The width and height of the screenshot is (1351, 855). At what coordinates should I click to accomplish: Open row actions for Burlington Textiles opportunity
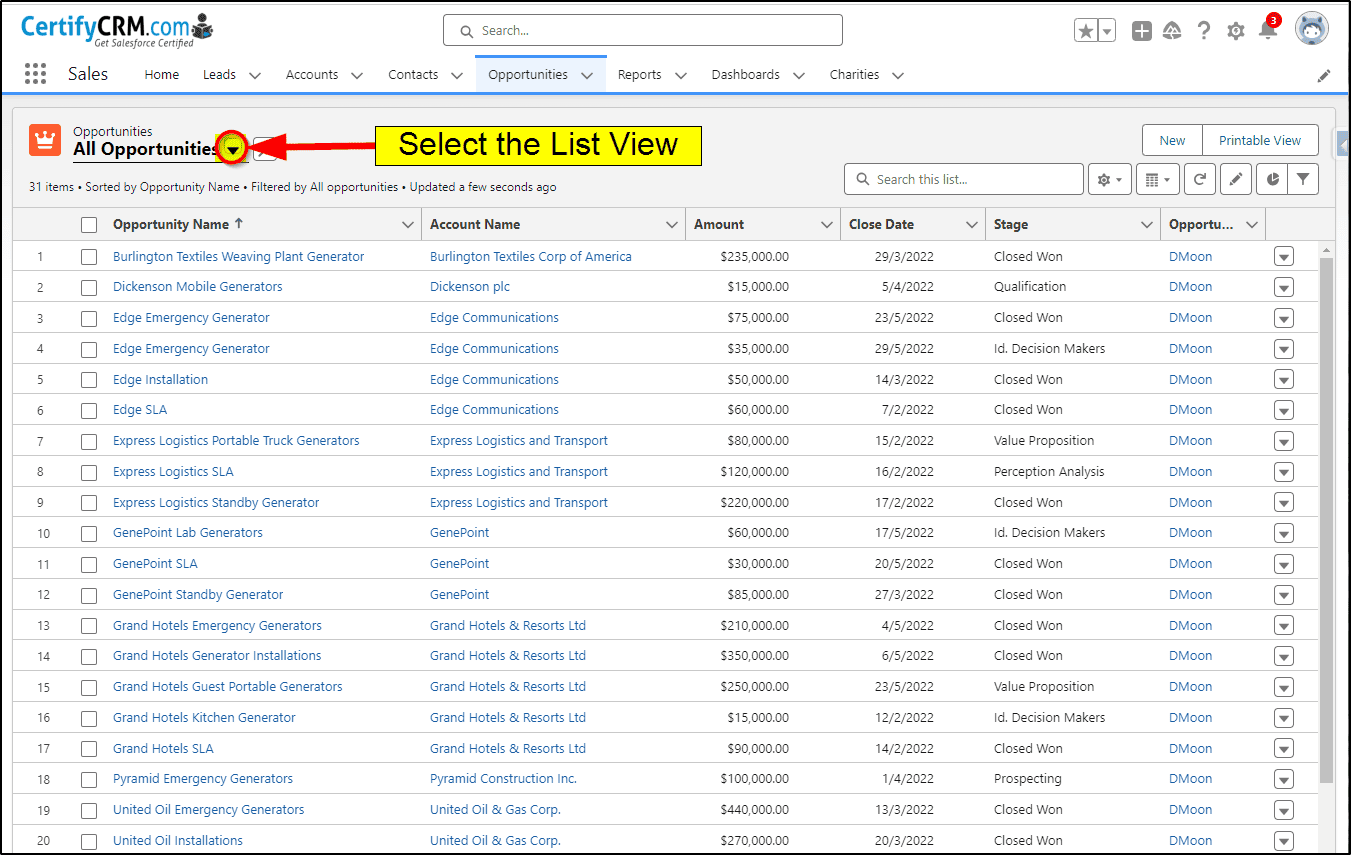point(1284,257)
